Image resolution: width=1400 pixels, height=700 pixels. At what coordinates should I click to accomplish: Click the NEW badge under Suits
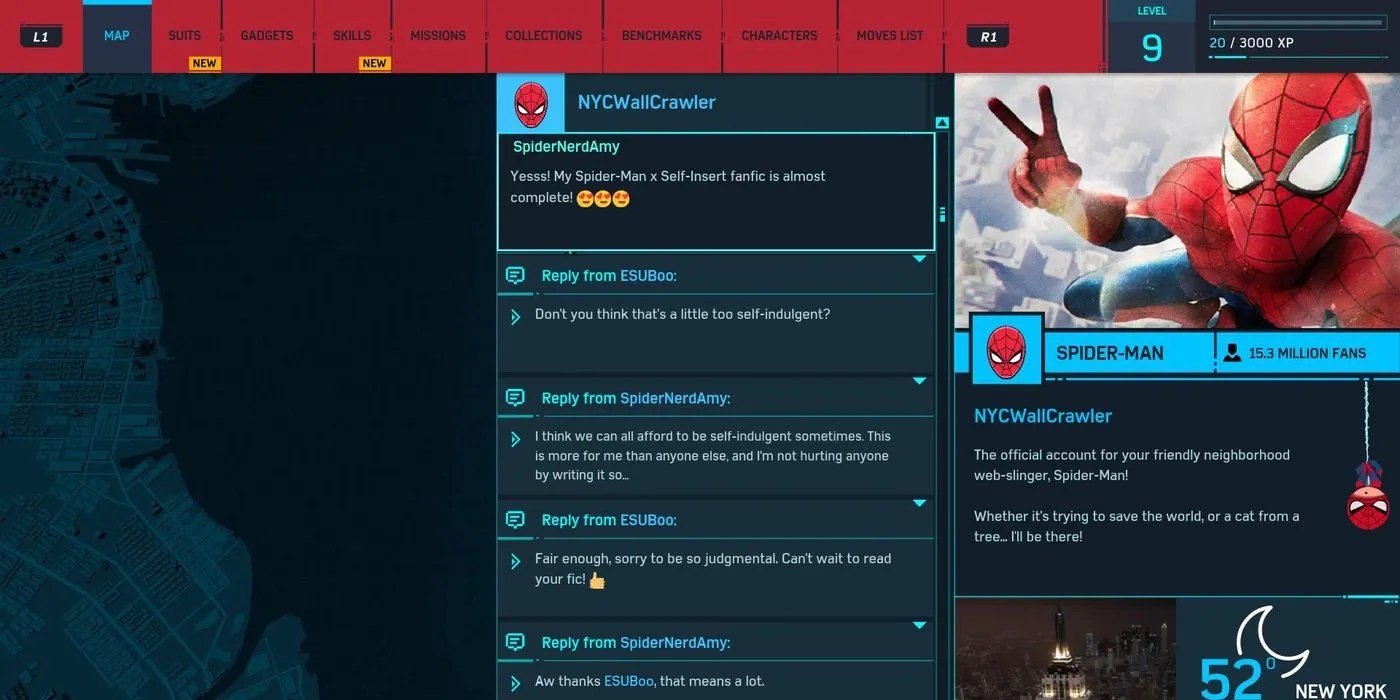tap(205, 63)
